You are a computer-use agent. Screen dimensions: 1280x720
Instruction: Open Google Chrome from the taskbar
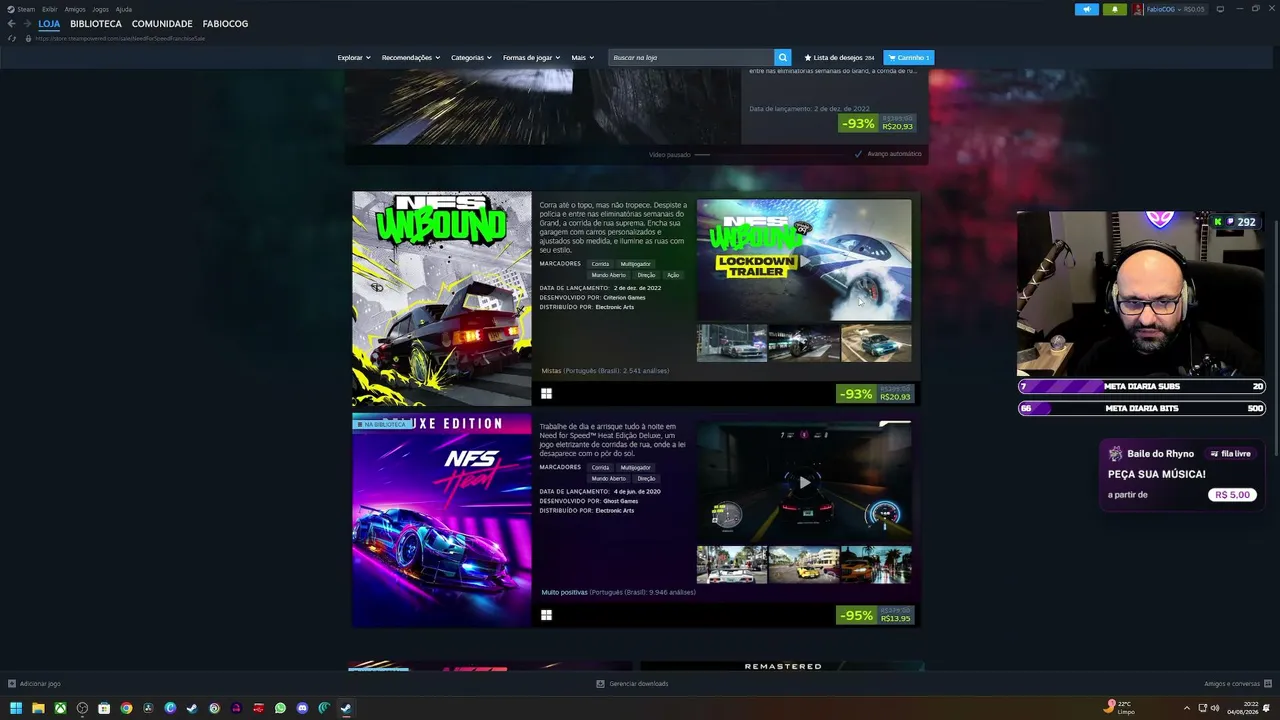pos(126,708)
